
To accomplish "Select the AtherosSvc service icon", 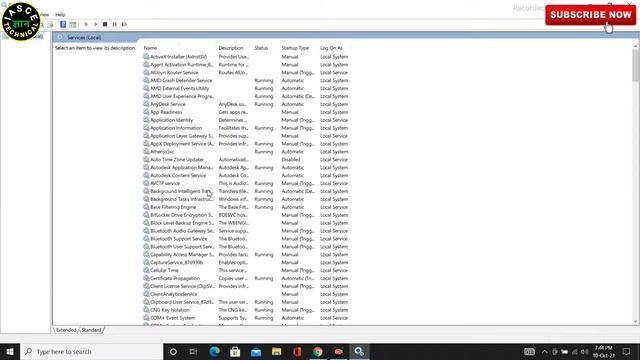I will 146,151.
